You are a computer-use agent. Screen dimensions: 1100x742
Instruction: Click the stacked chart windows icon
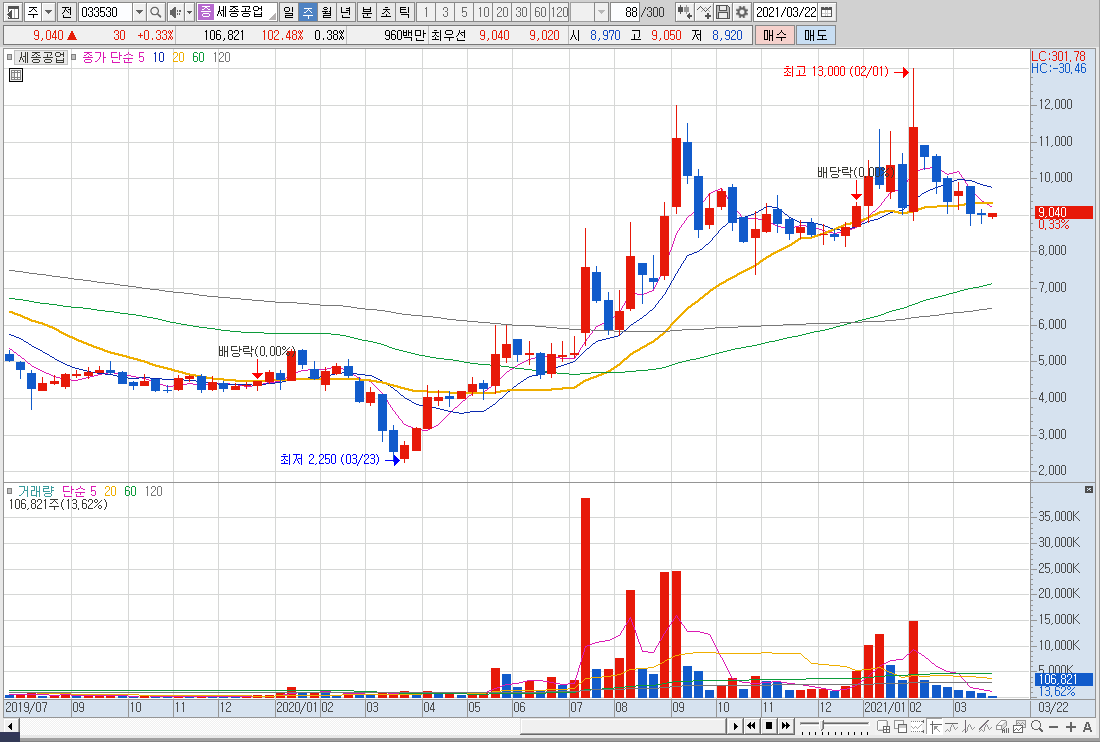click(x=1019, y=727)
